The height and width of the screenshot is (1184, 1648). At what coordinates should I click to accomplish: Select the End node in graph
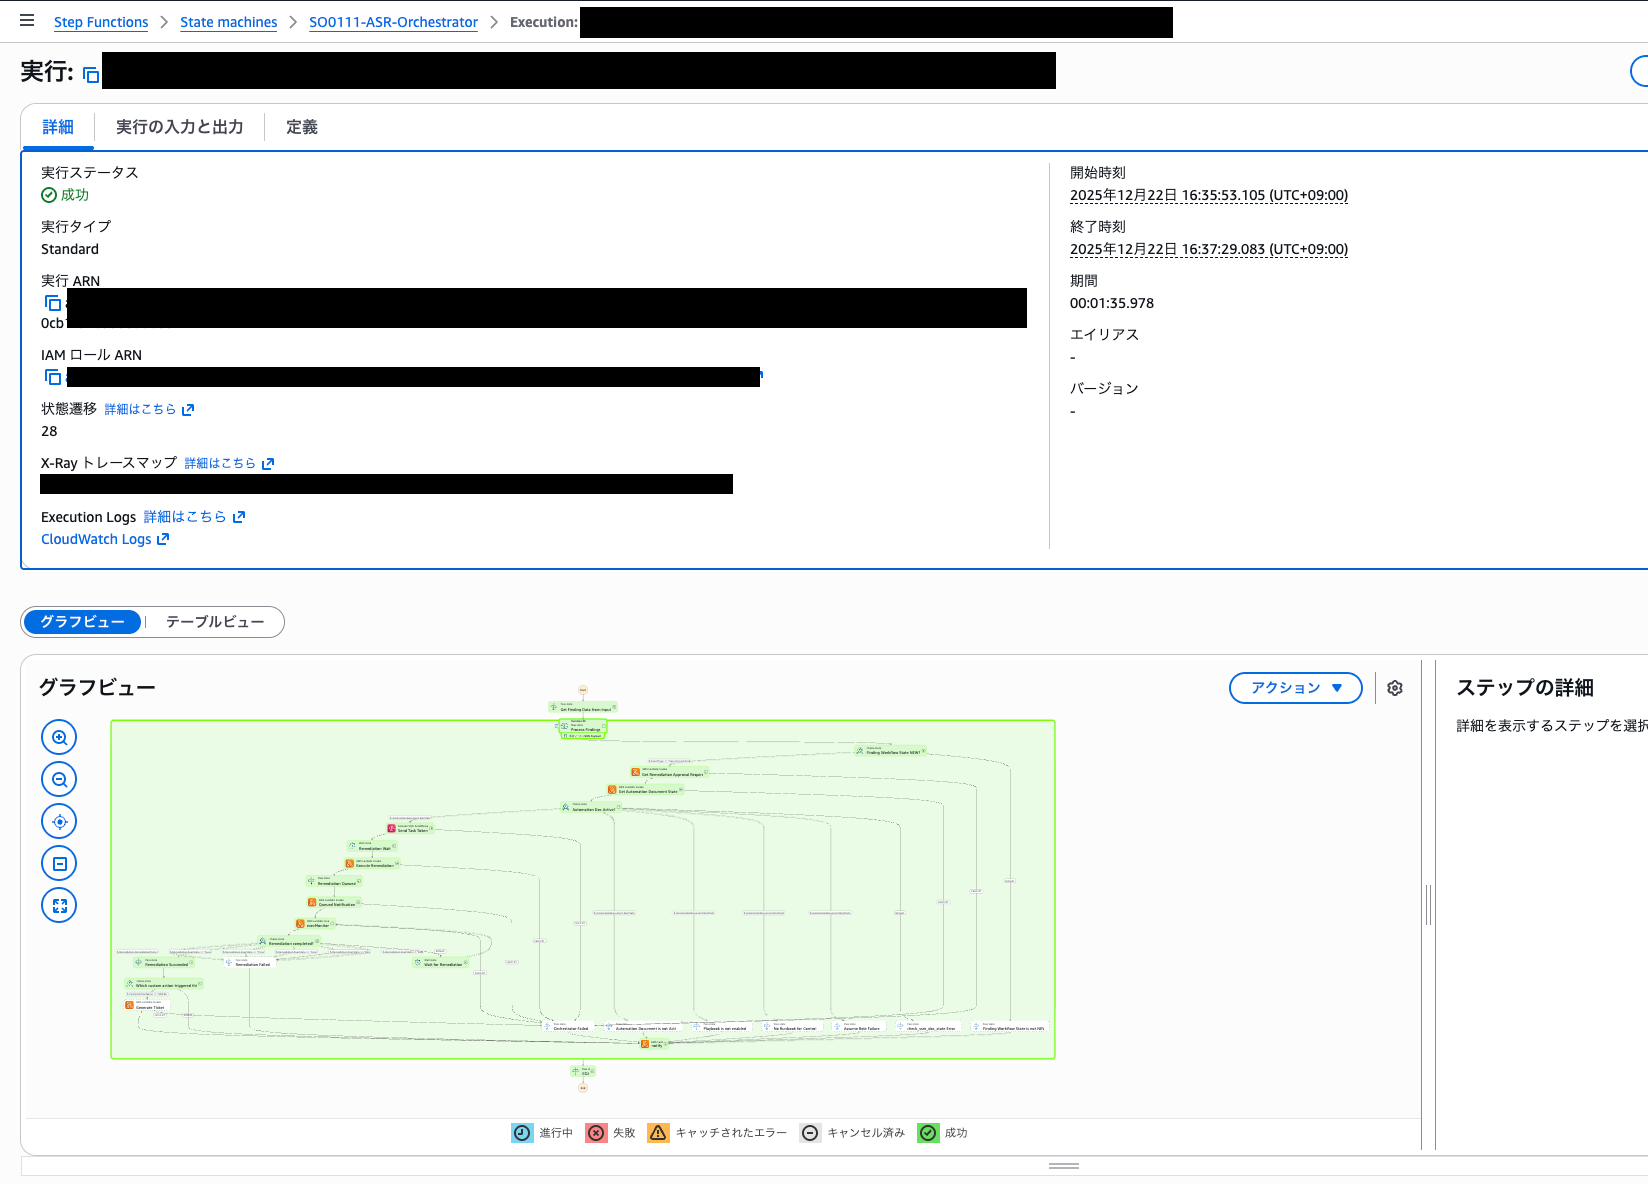pyautogui.click(x=583, y=1088)
